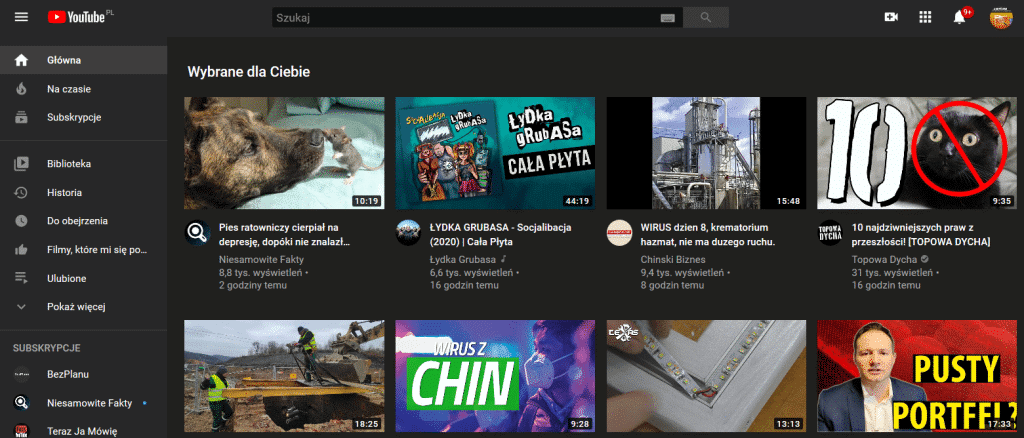The width and height of the screenshot is (1024, 438).
Task: Play black cat 10 thumbnail
Action: click(x=918, y=153)
